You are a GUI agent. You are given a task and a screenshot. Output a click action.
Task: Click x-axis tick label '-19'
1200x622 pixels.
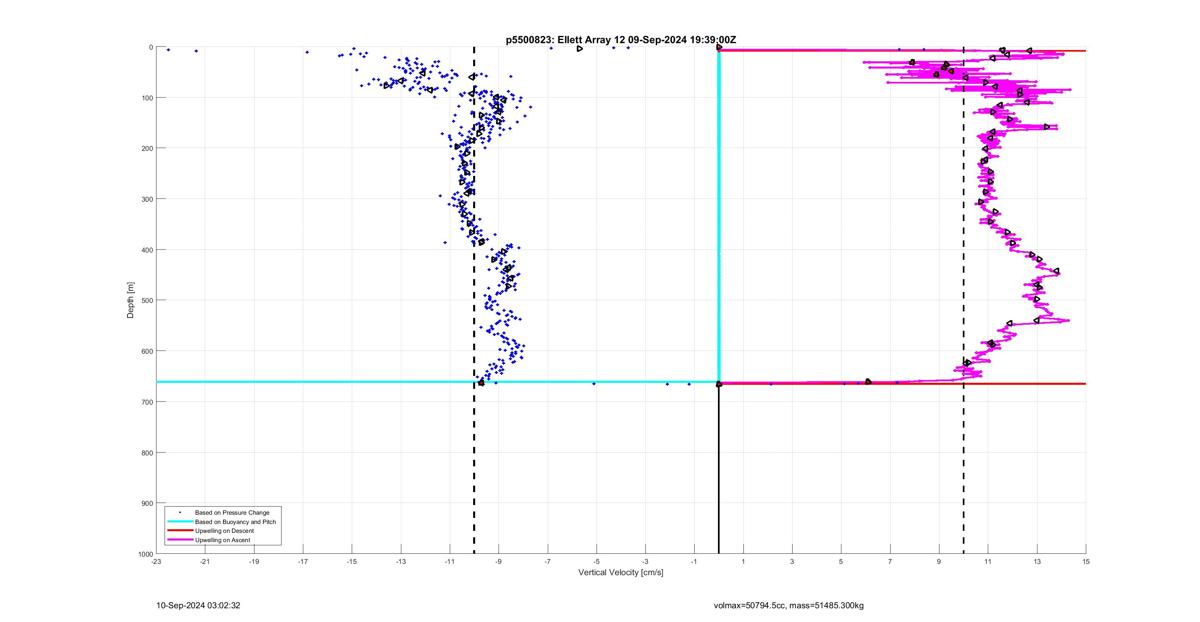[254, 561]
